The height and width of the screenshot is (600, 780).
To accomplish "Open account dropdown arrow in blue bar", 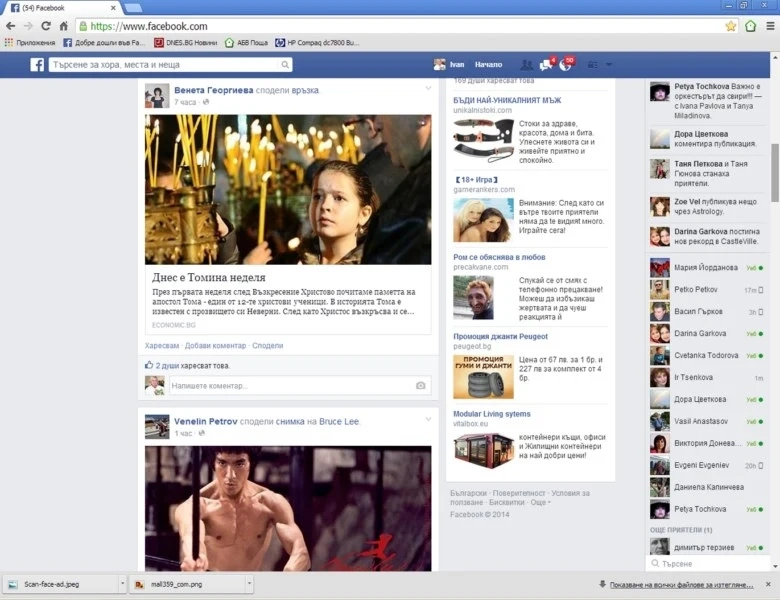I will [x=609, y=65].
